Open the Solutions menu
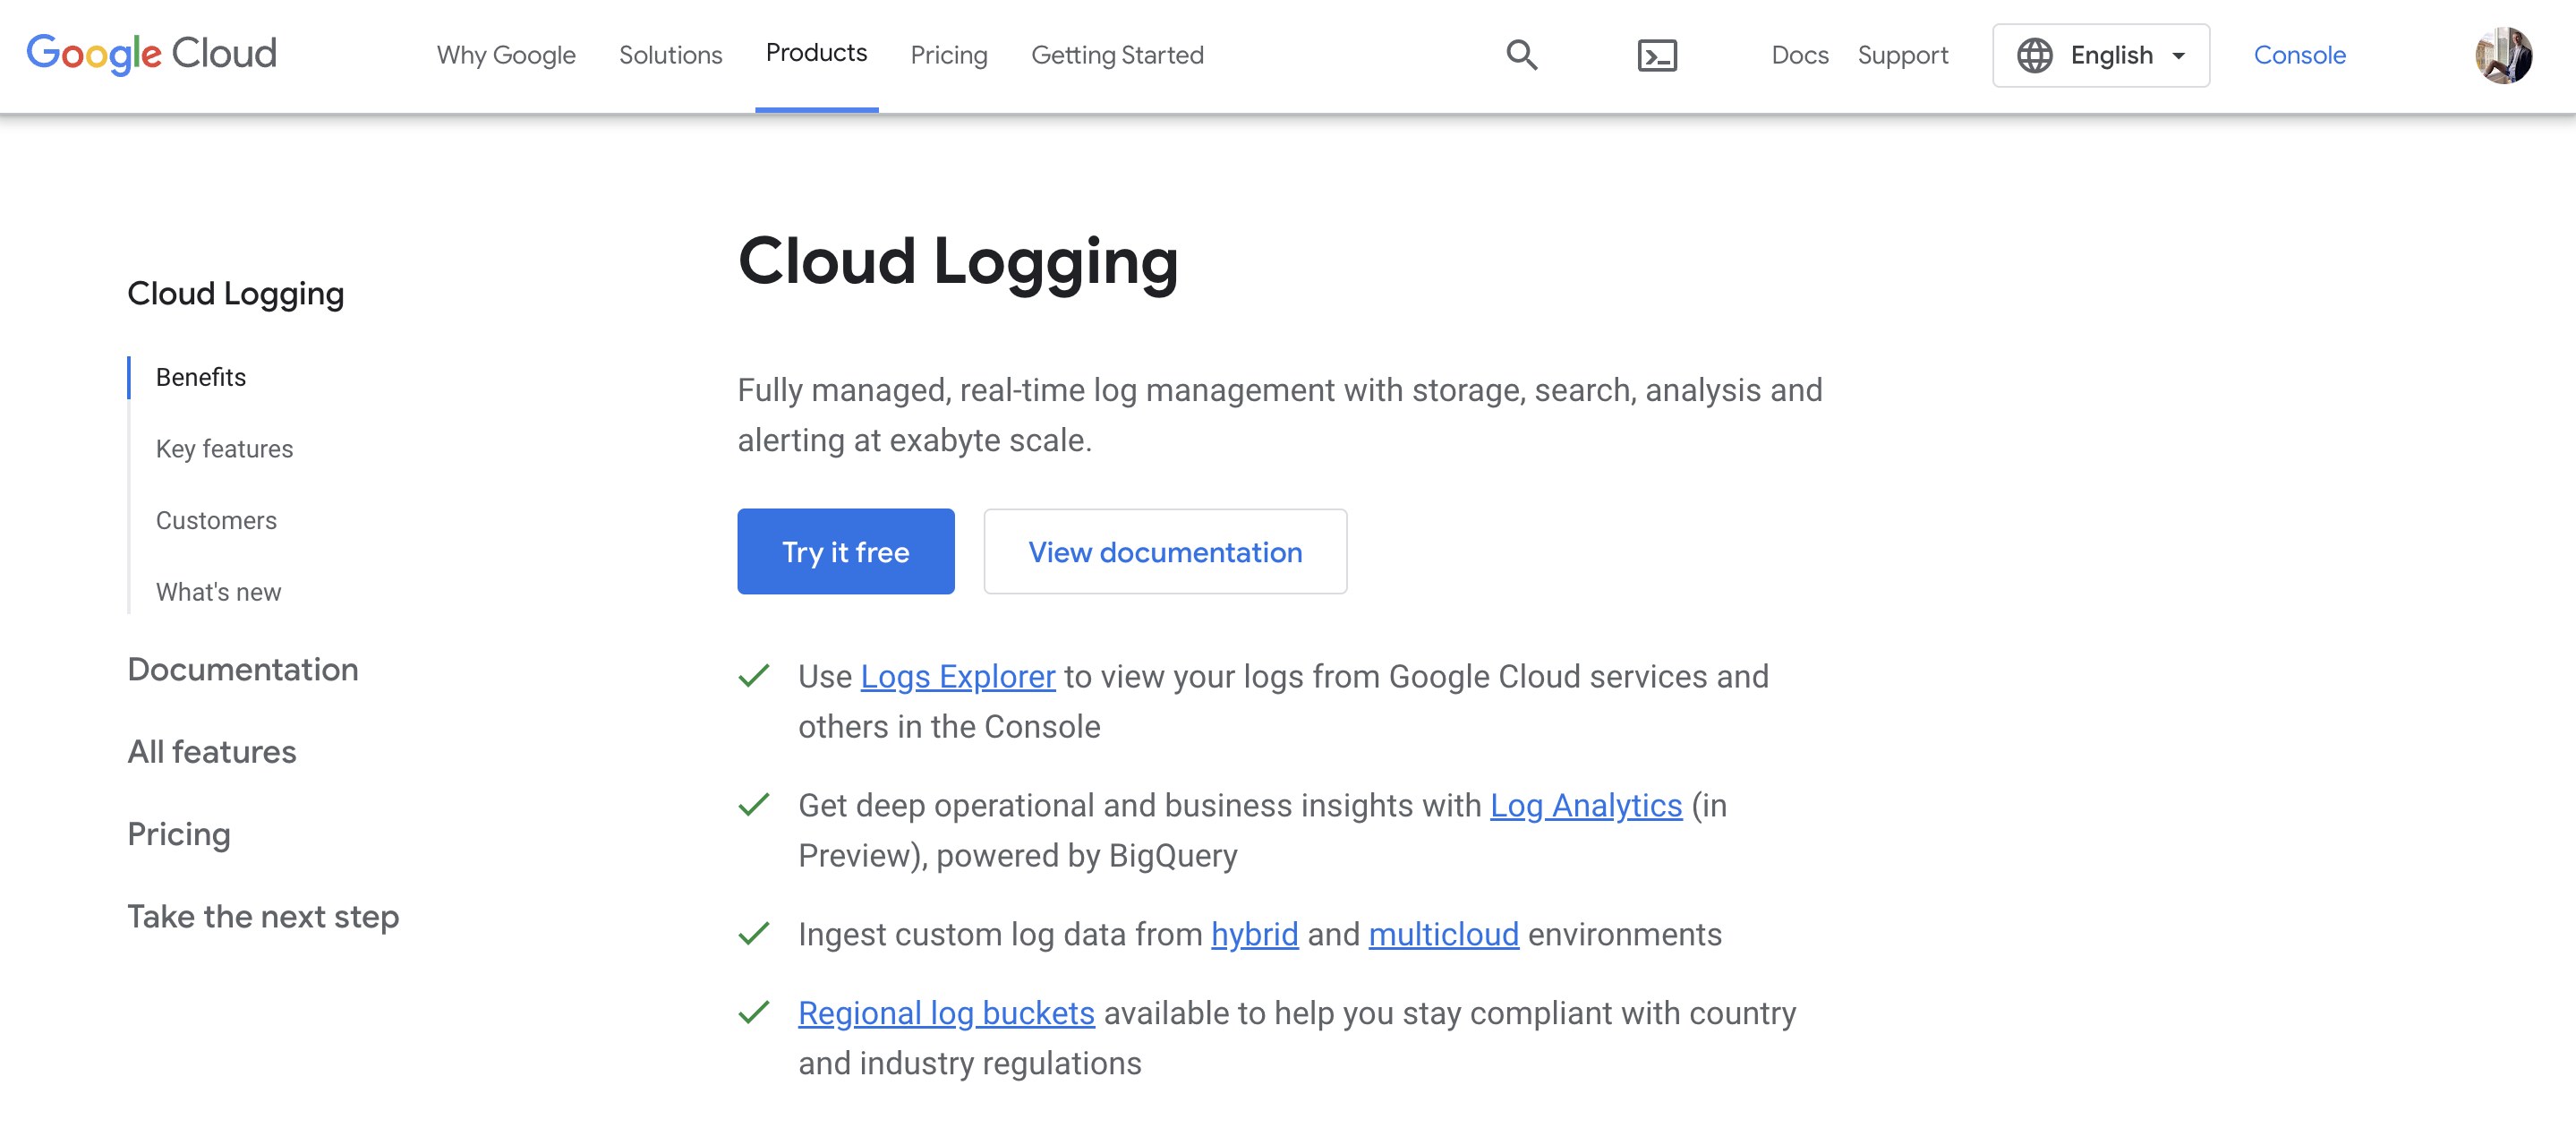Viewport: 2576px width, 1128px height. pyautogui.click(x=670, y=55)
